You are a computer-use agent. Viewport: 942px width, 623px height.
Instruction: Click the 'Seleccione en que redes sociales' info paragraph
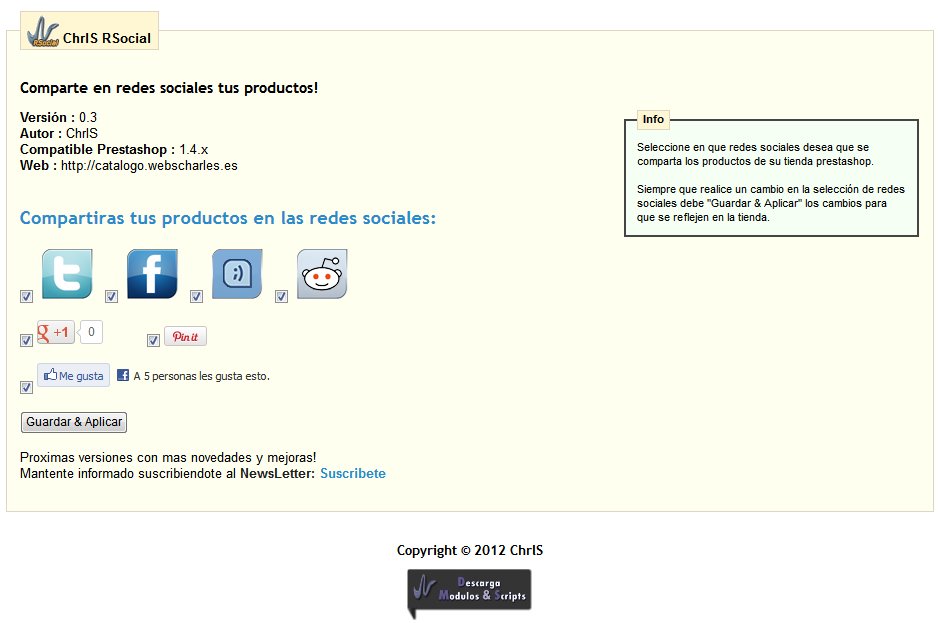[755, 154]
